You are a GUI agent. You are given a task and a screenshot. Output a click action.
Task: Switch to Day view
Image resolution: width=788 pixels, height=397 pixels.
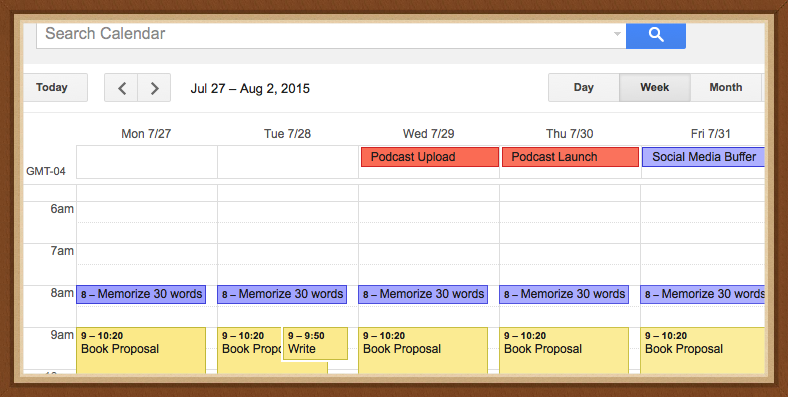tap(583, 87)
